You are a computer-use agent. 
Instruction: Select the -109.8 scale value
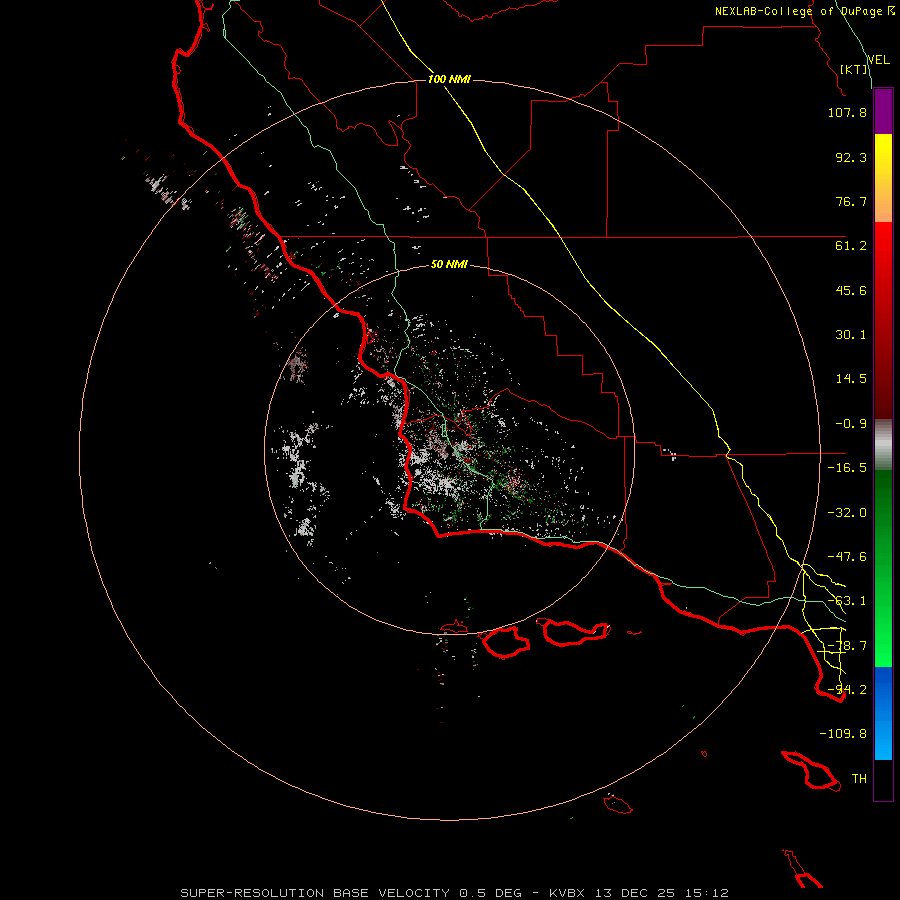[x=843, y=734]
